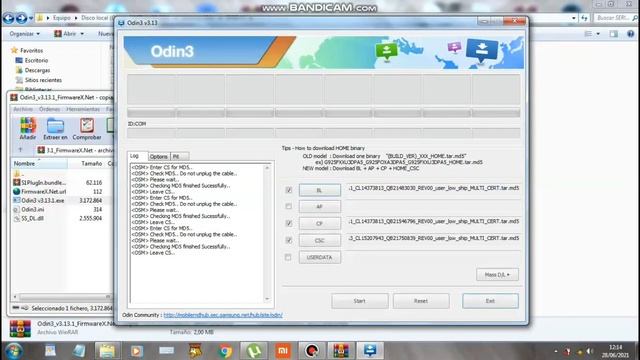Image resolution: width=640 pixels, height=360 pixels.
Task: Enable the AP checkbox
Action: [x=289, y=206]
